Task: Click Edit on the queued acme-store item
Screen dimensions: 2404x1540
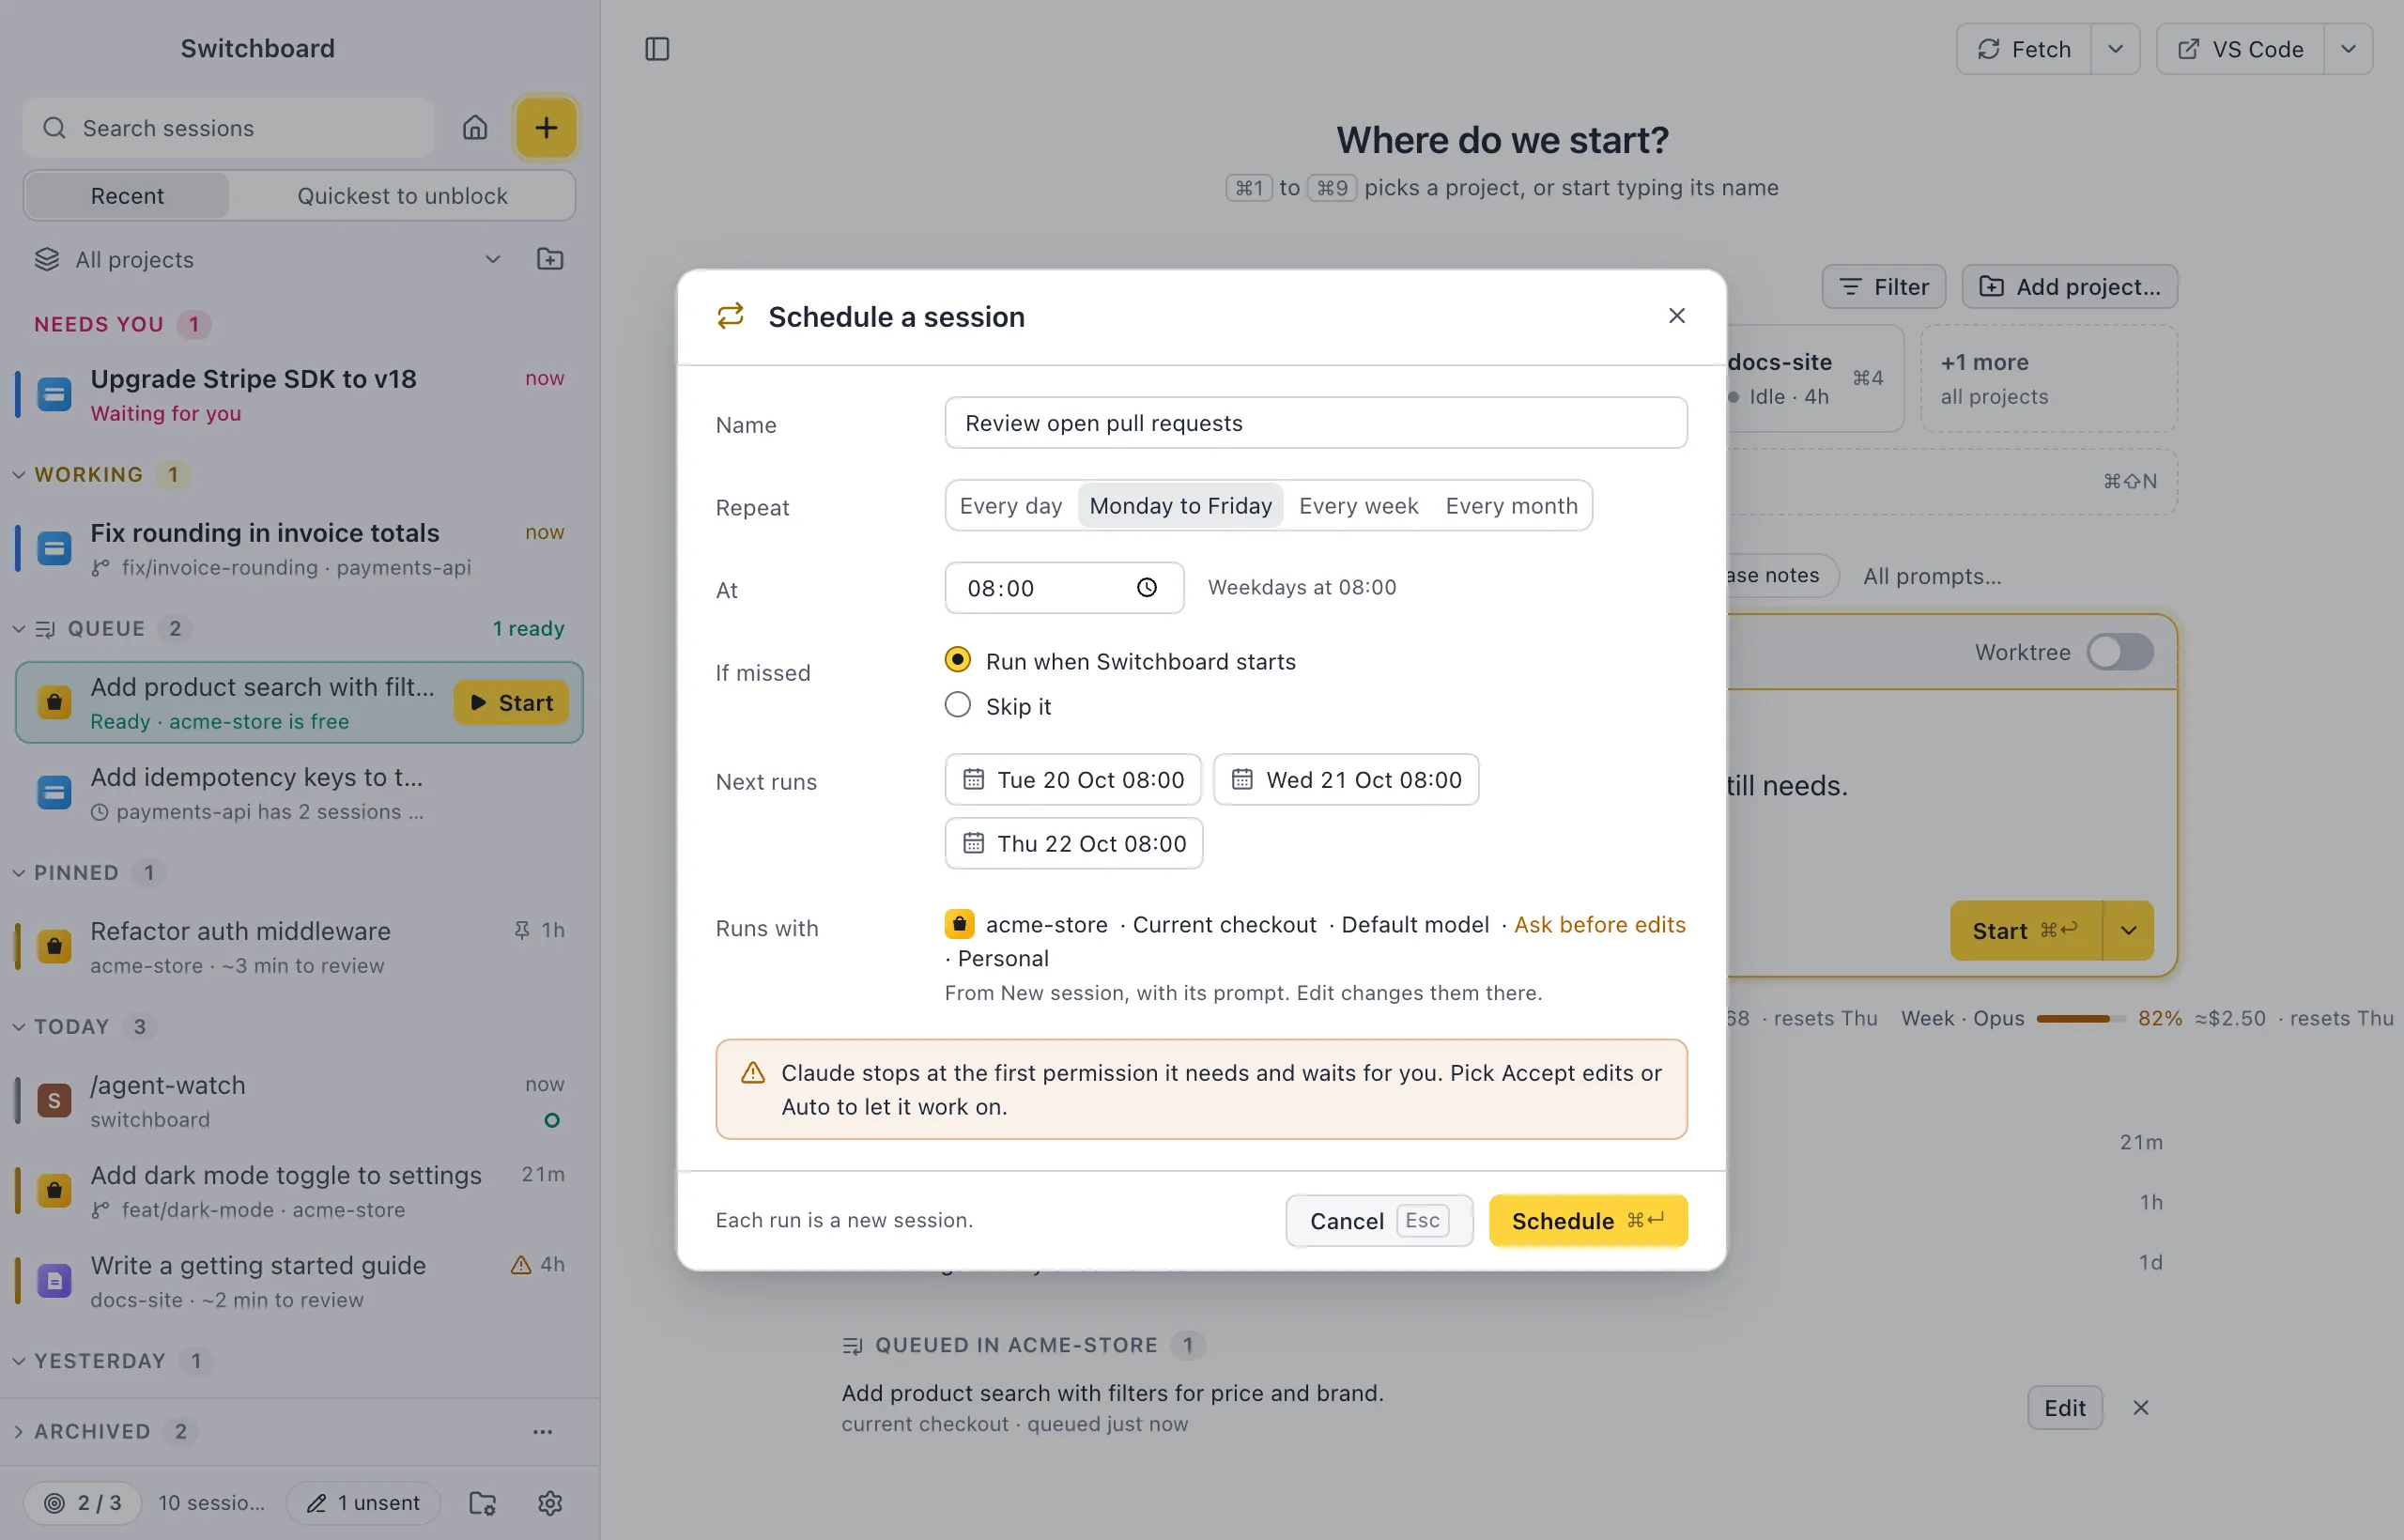Action: coord(2064,1408)
